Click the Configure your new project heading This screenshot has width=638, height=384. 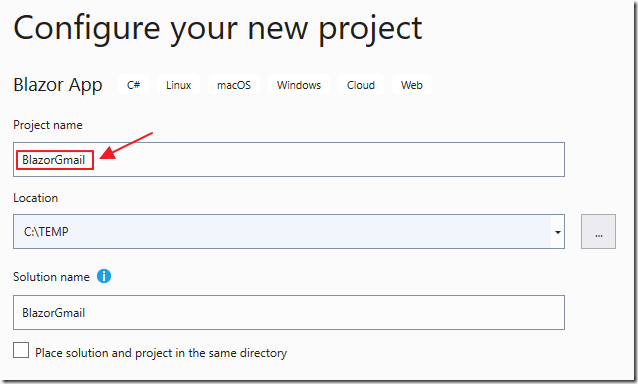pos(218,29)
